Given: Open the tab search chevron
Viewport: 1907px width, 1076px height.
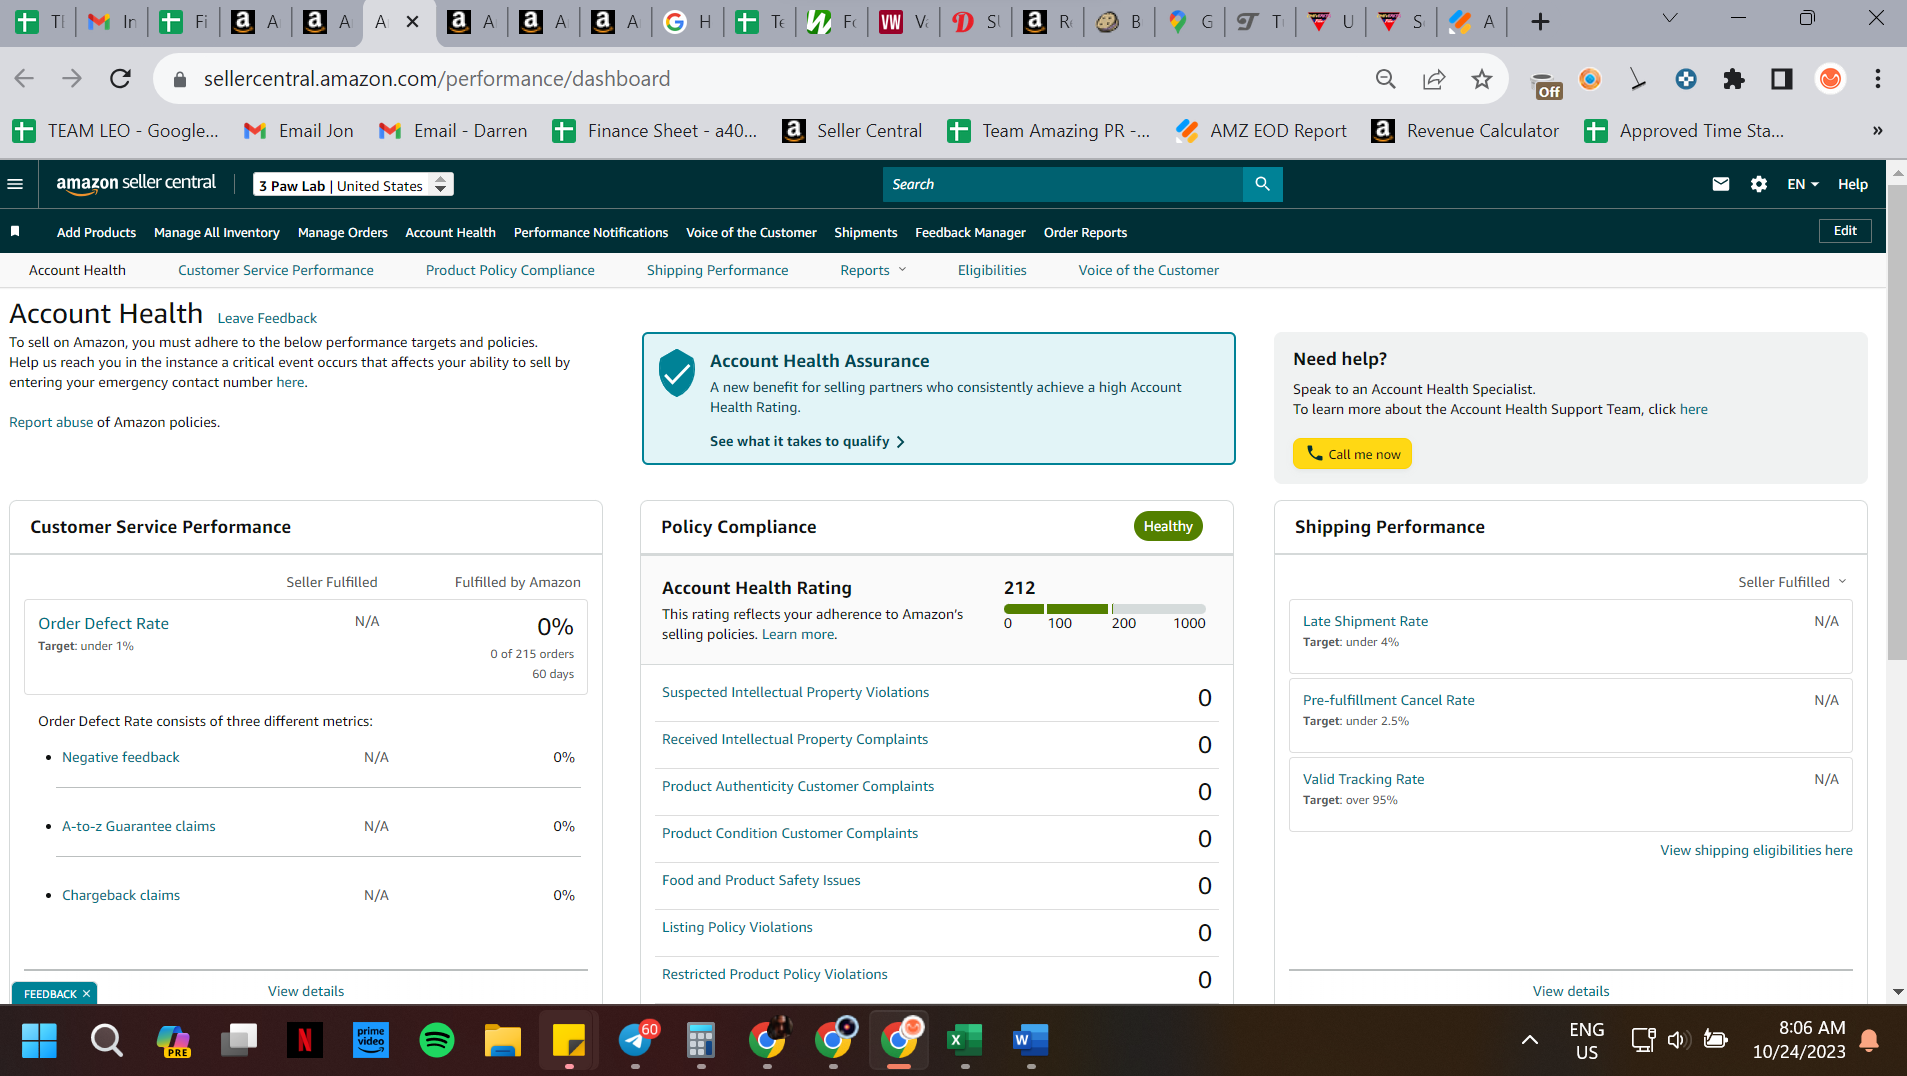Looking at the screenshot, I should click(1670, 18).
